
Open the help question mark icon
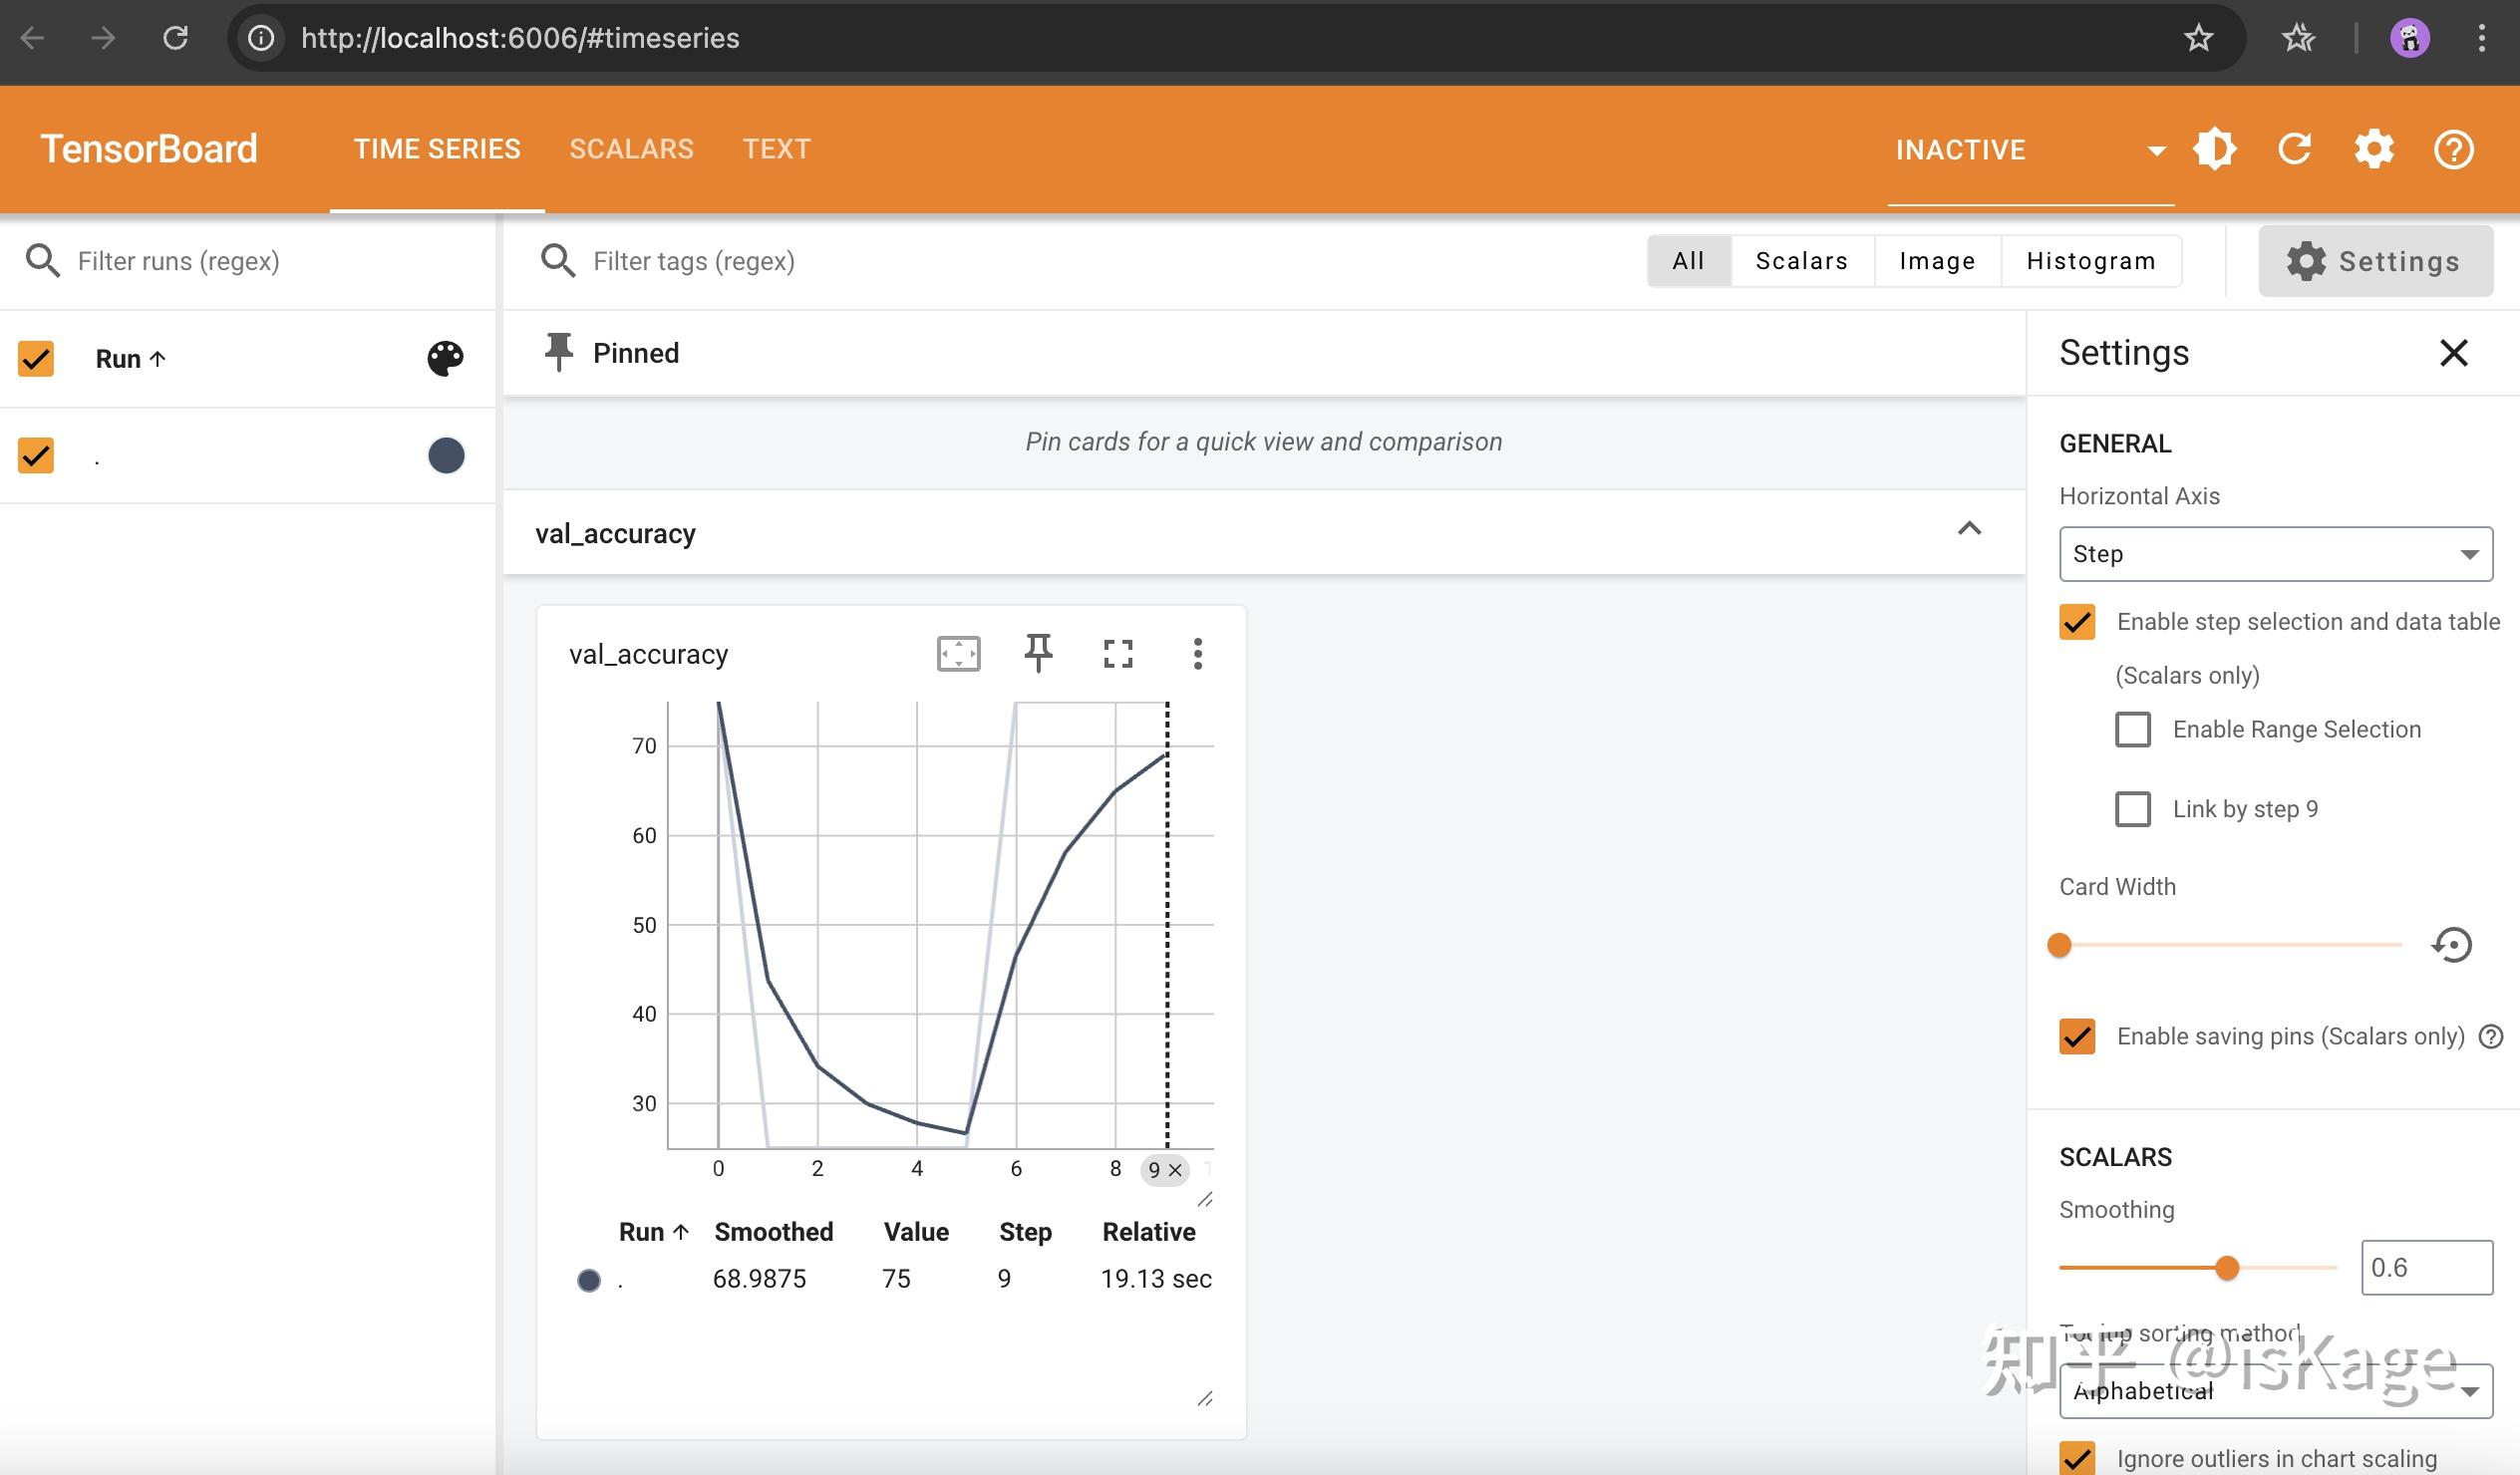pyautogui.click(x=2453, y=150)
